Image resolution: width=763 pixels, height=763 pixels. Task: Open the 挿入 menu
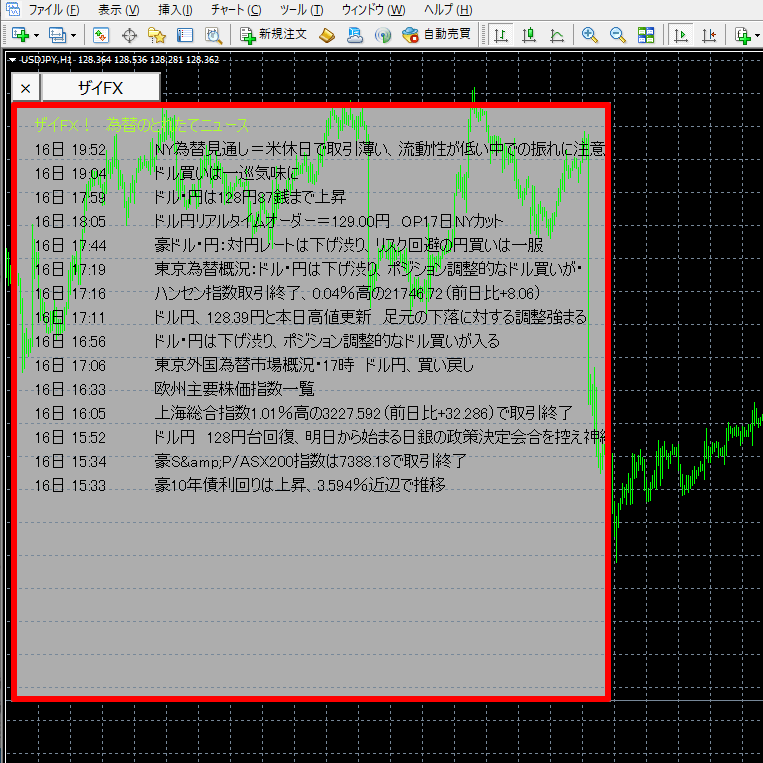pos(175,10)
